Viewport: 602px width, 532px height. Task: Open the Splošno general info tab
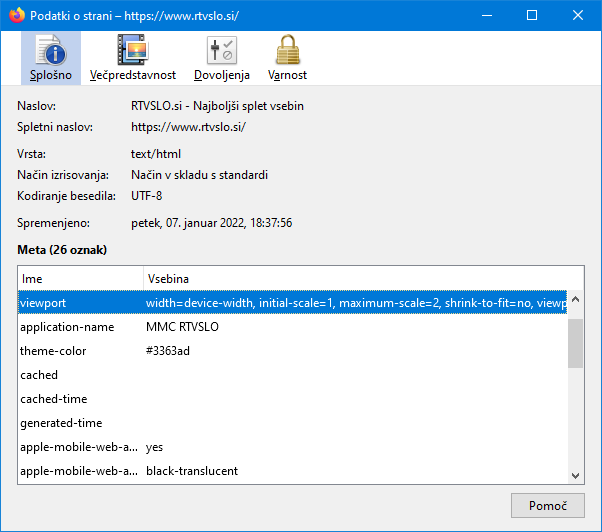(x=51, y=58)
